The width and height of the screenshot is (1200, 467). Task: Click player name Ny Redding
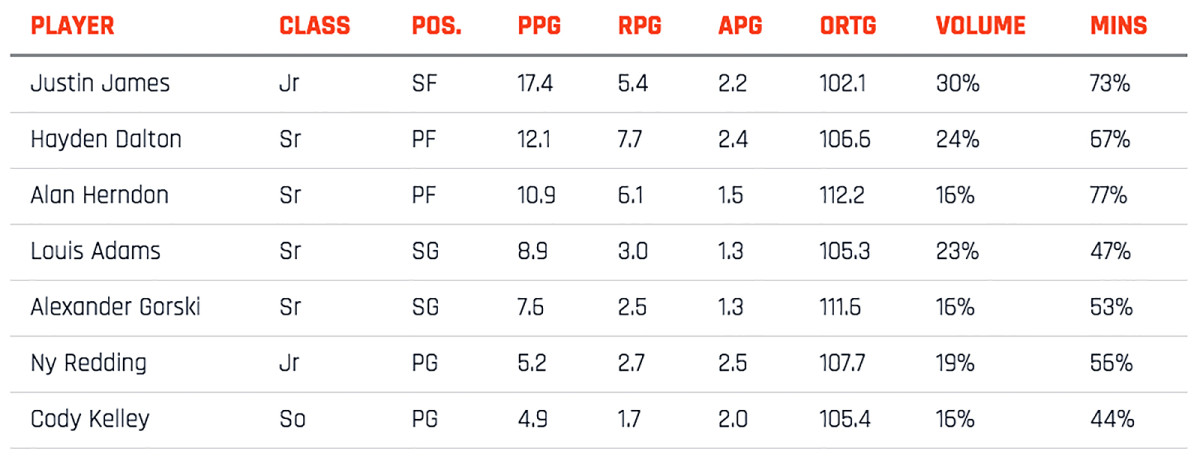click(x=88, y=362)
